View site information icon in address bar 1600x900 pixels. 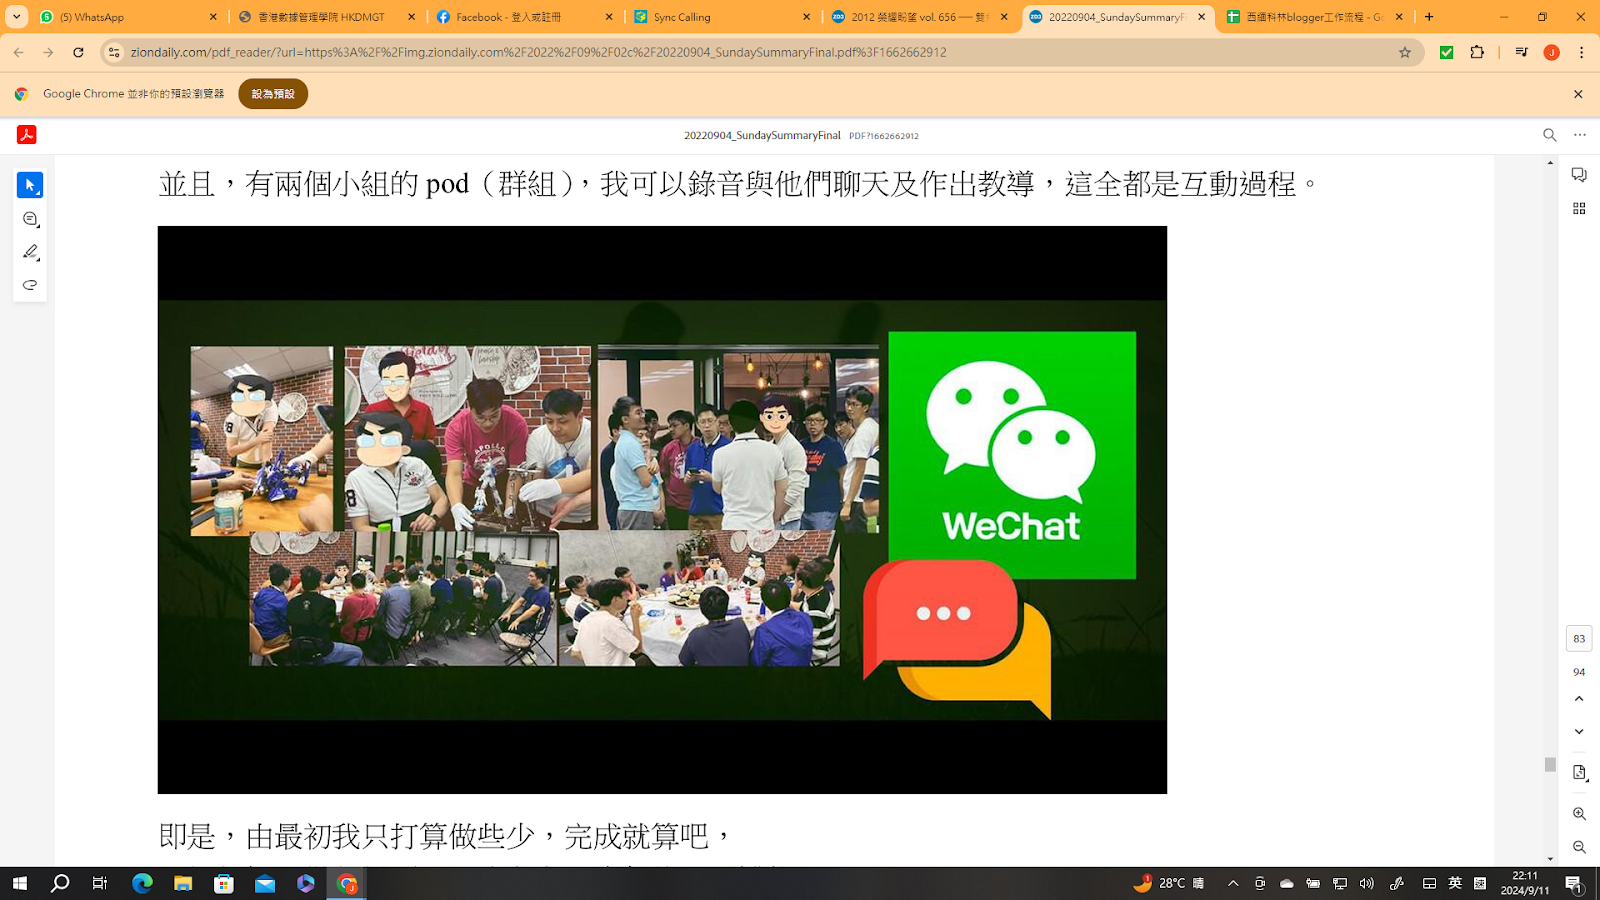coord(114,52)
